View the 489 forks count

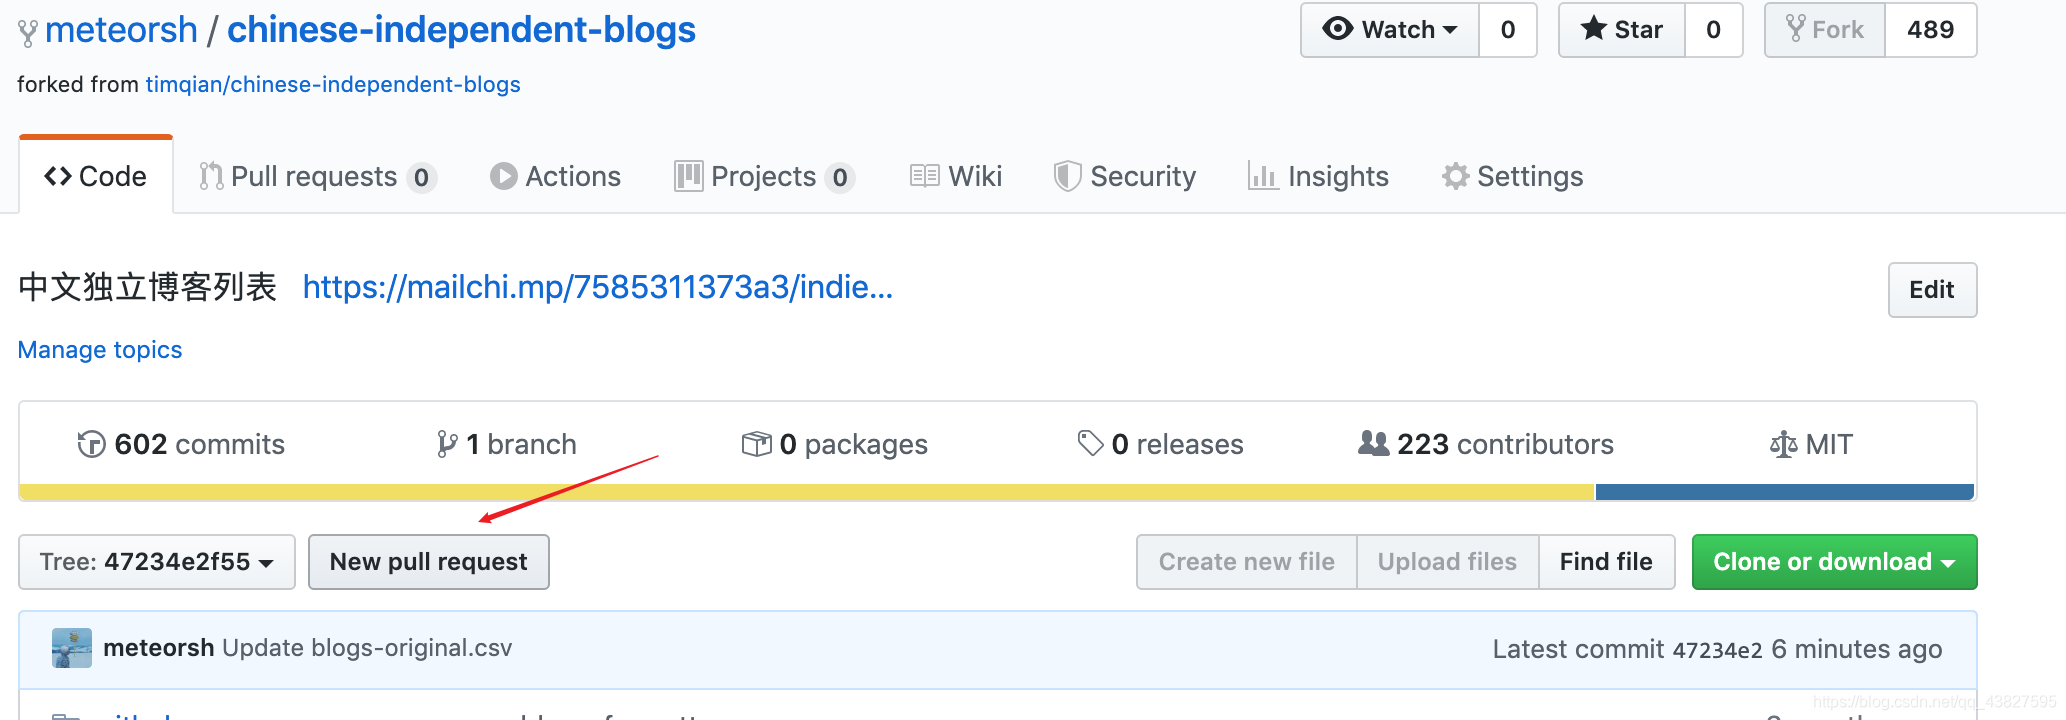(x=1931, y=30)
